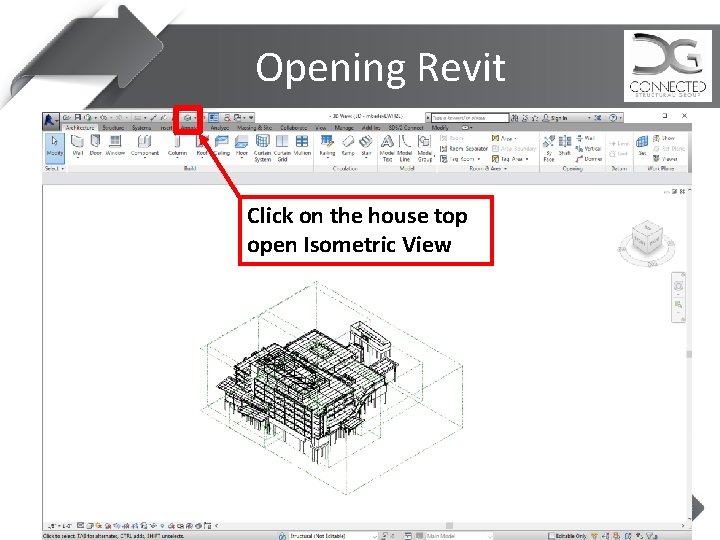Switch to the Structure ribbon tab

[113, 128]
